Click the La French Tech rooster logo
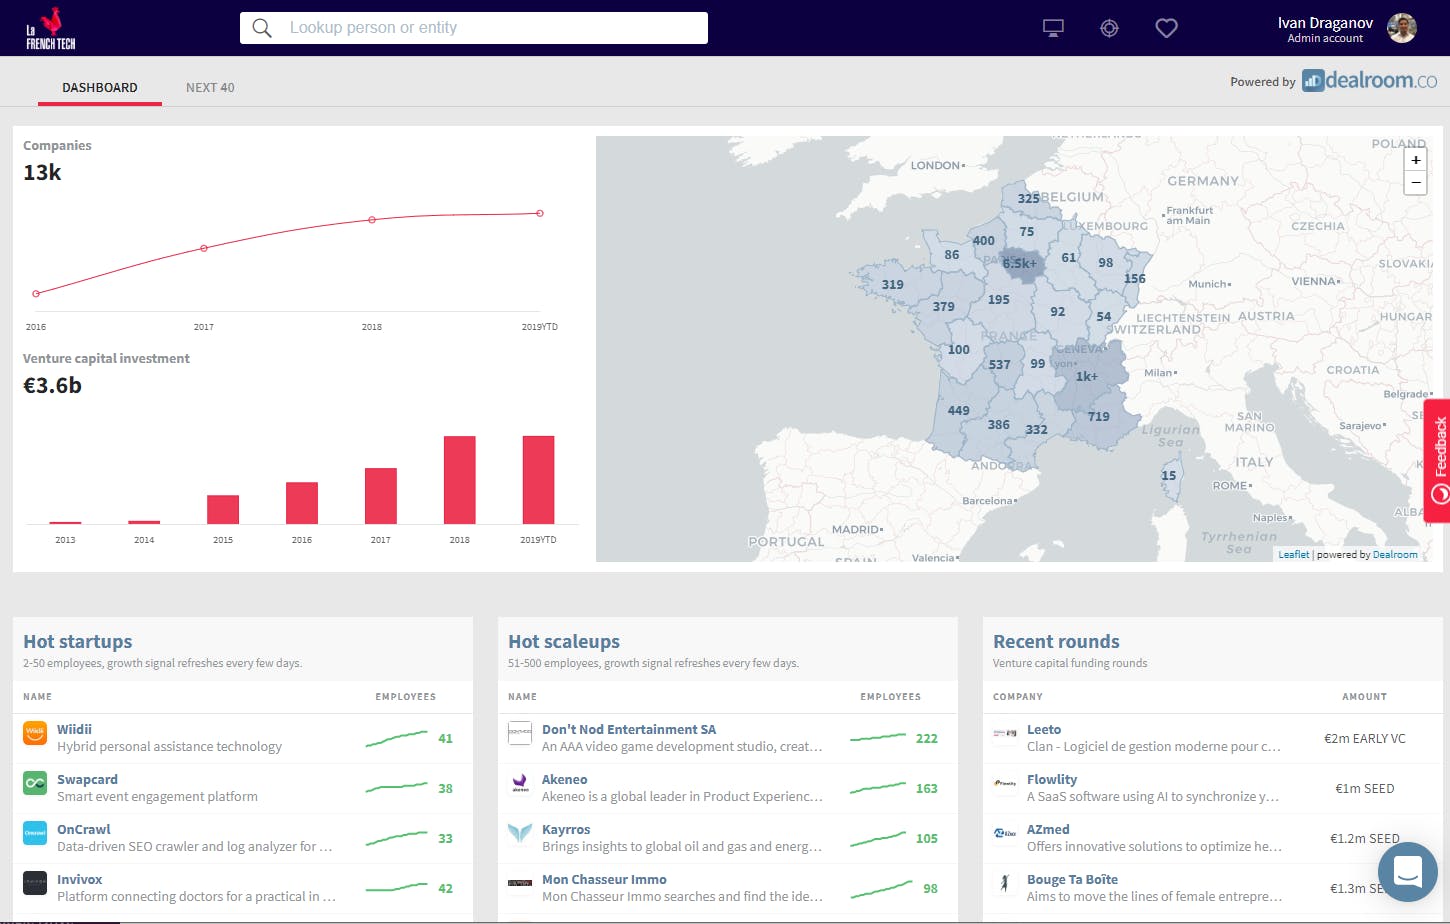Image resolution: width=1450 pixels, height=924 pixels. point(48,28)
